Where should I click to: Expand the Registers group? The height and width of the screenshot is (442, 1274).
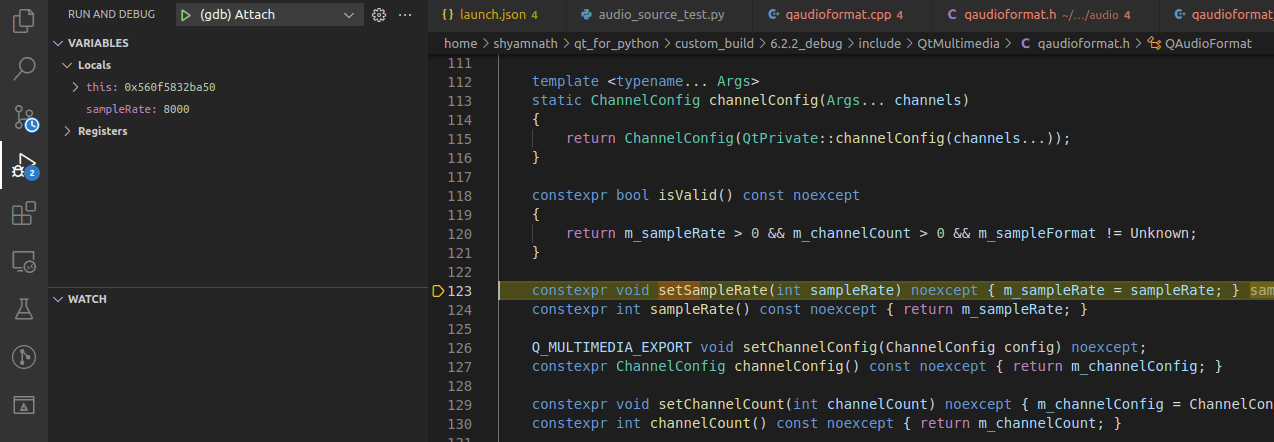click(68, 131)
